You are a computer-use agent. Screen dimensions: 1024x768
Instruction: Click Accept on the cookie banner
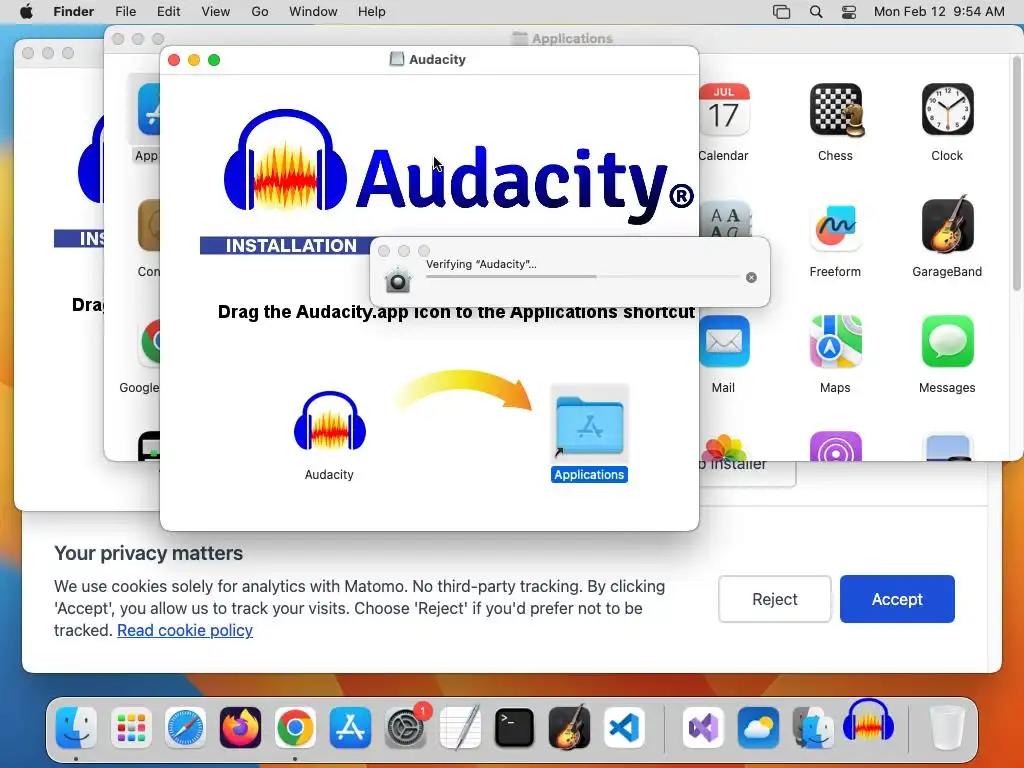point(897,599)
